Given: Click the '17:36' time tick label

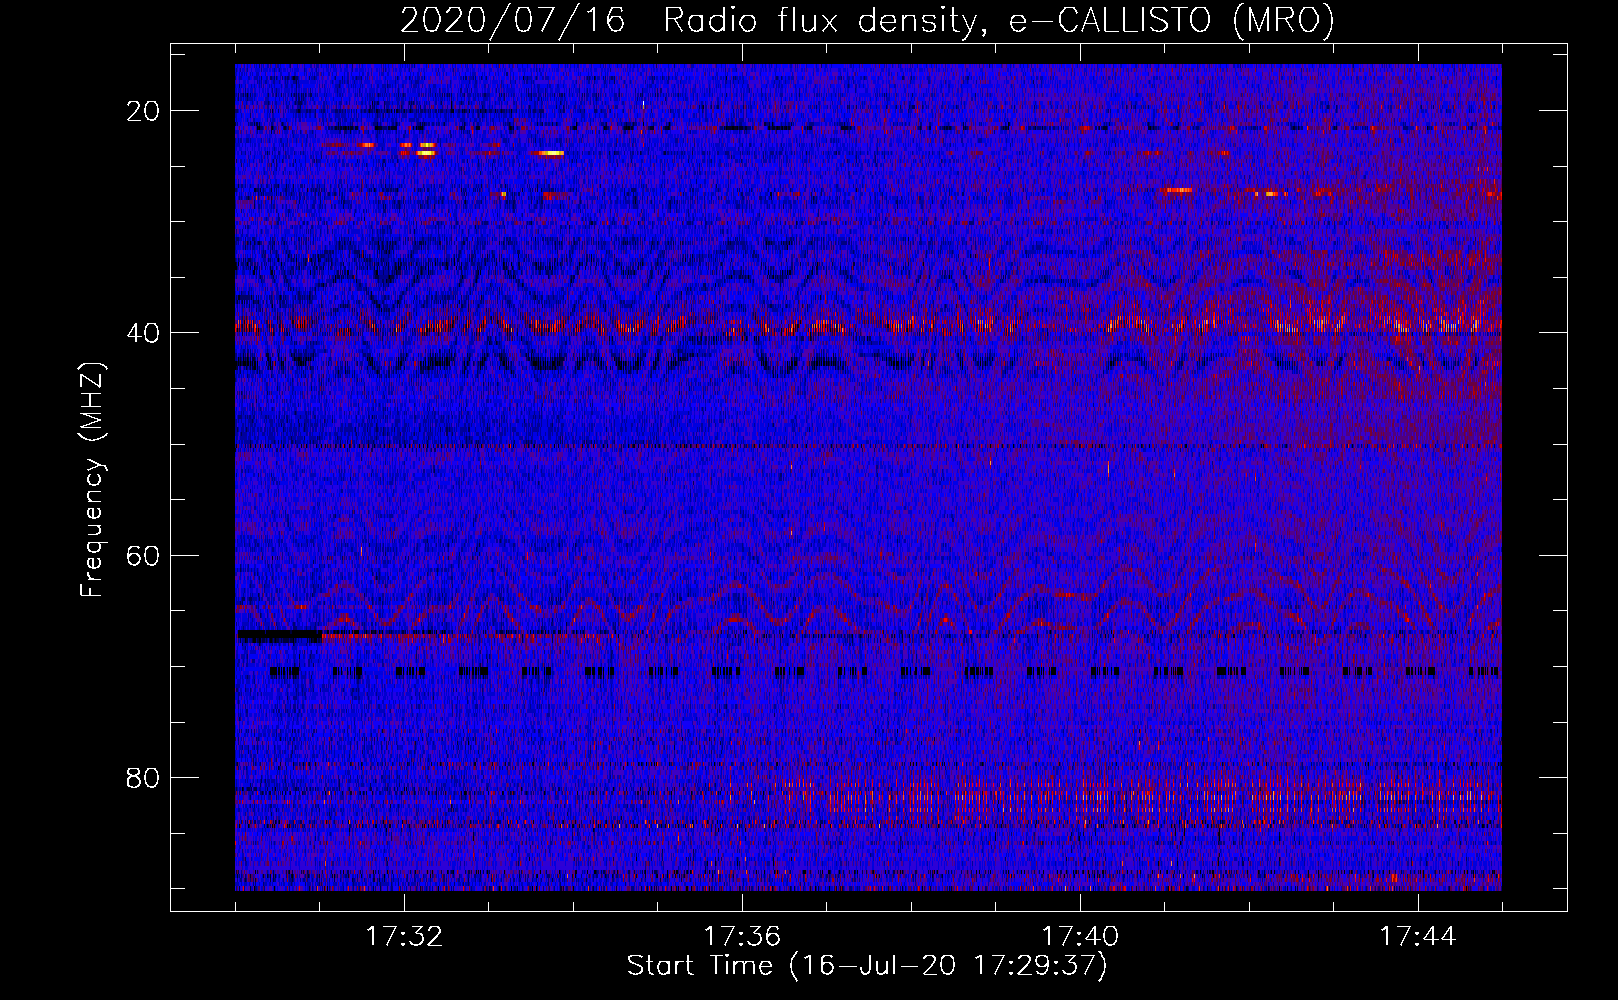Looking at the screenshot, I should [x=742, y=937].
